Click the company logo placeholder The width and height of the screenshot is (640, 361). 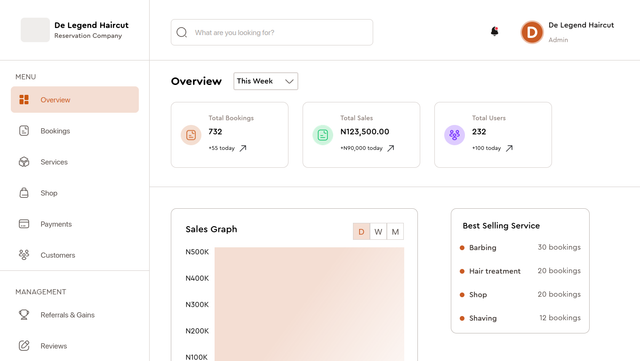[35, 30]
